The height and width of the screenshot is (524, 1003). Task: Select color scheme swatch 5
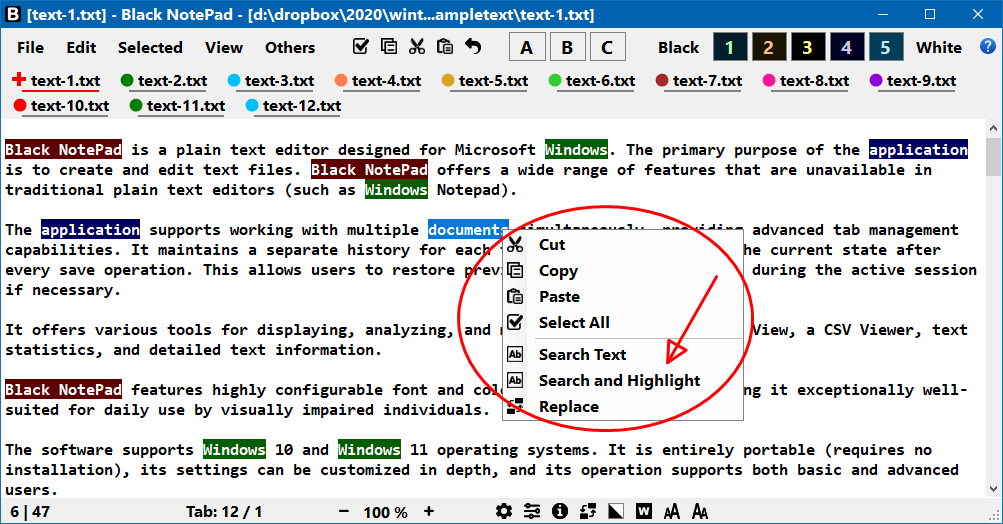pyautogui.click(x=885, y=47)
